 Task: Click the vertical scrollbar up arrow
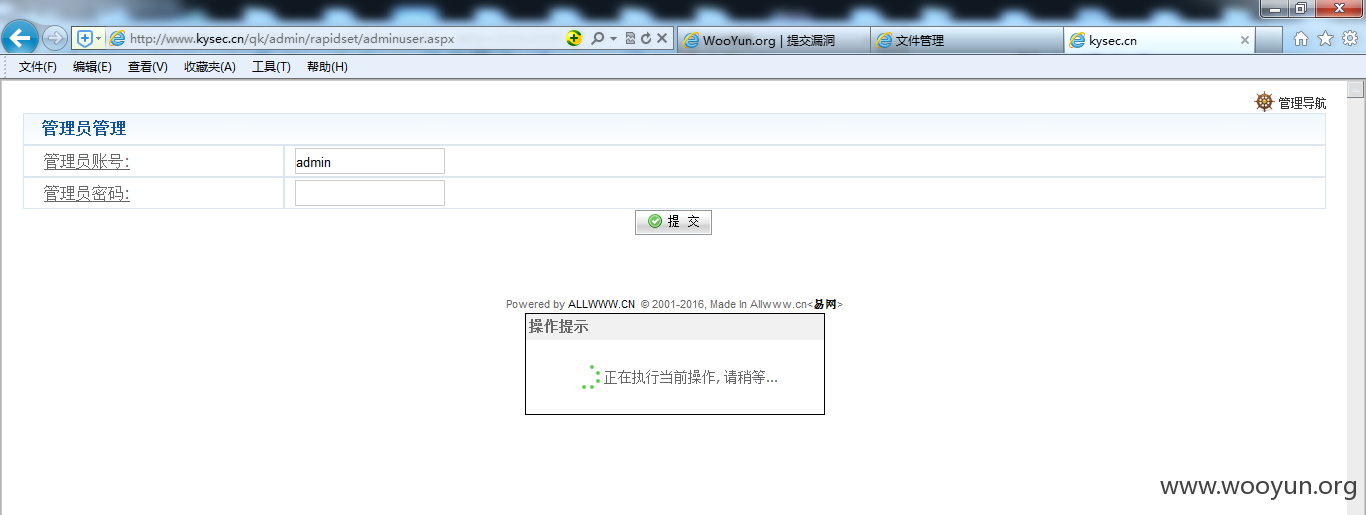click(1356, 89)
